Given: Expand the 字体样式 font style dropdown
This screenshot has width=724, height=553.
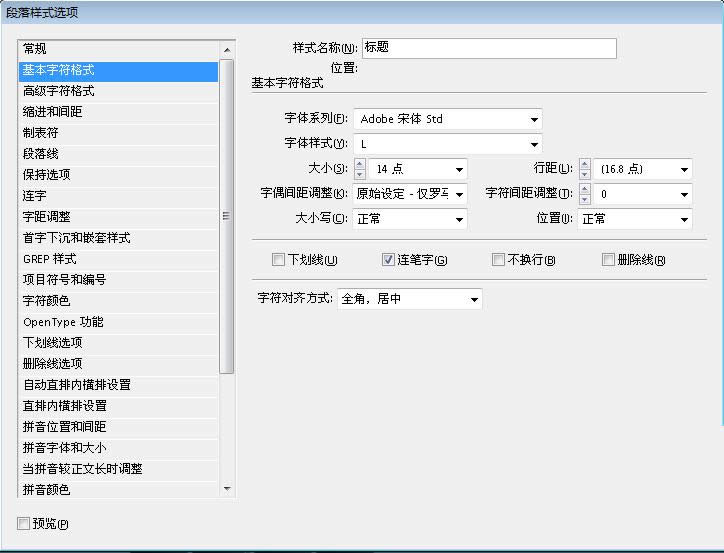Looking at the screenshot, I should point(534,144).
